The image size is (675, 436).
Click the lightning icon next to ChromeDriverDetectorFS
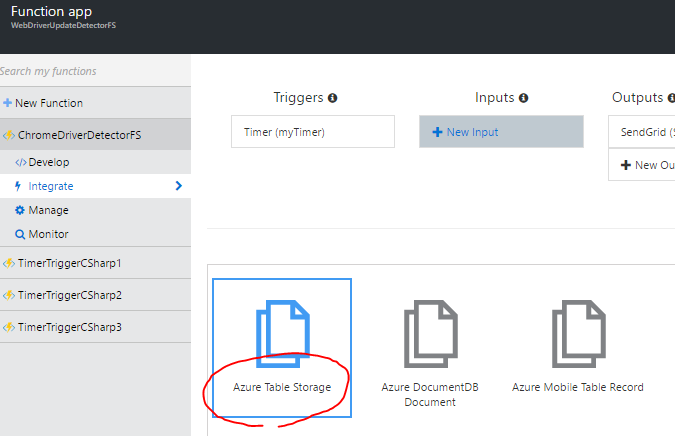tap(9, 135)
